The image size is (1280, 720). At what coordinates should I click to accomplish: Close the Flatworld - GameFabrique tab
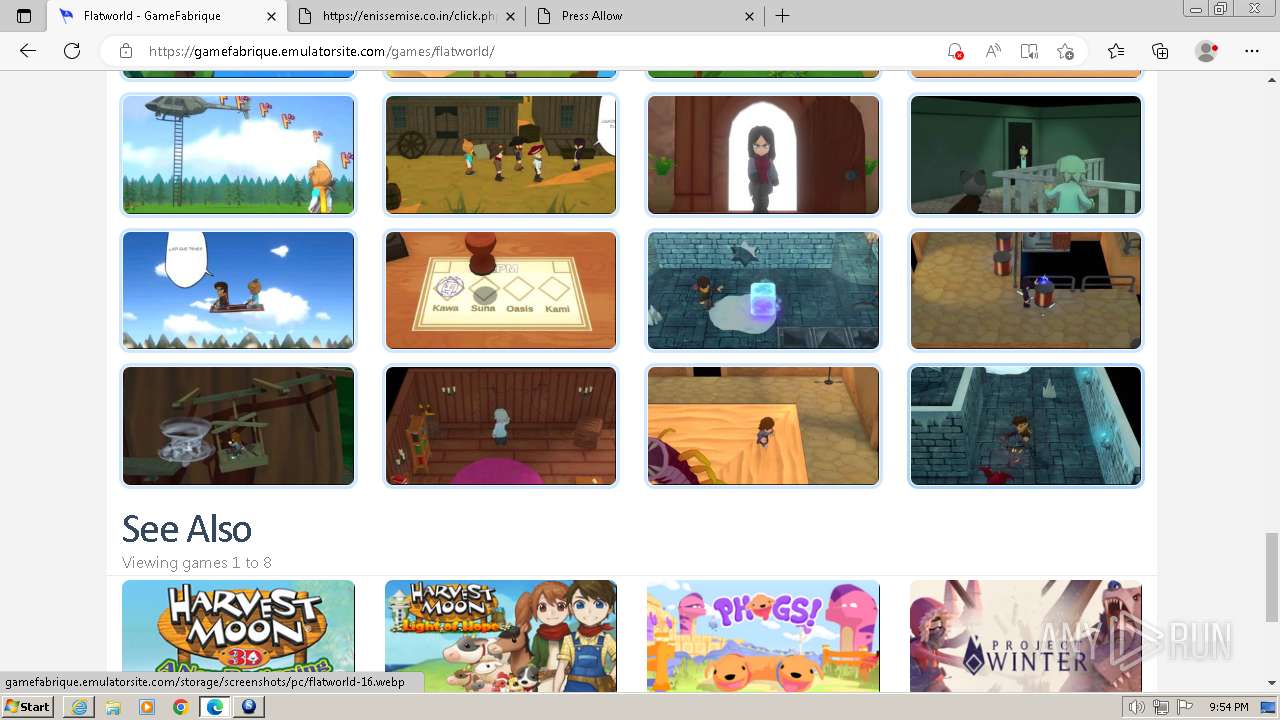coord(272,16)
